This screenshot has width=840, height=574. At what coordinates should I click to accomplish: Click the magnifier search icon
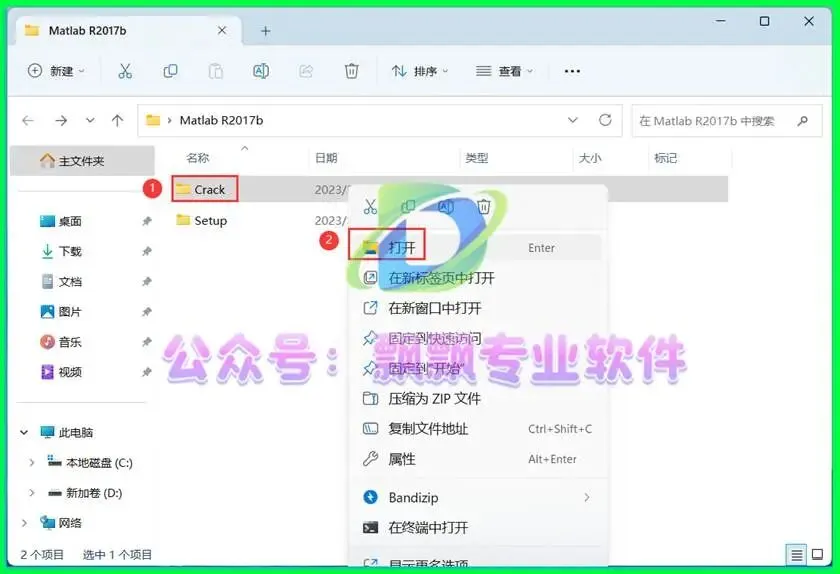[802, 121]
